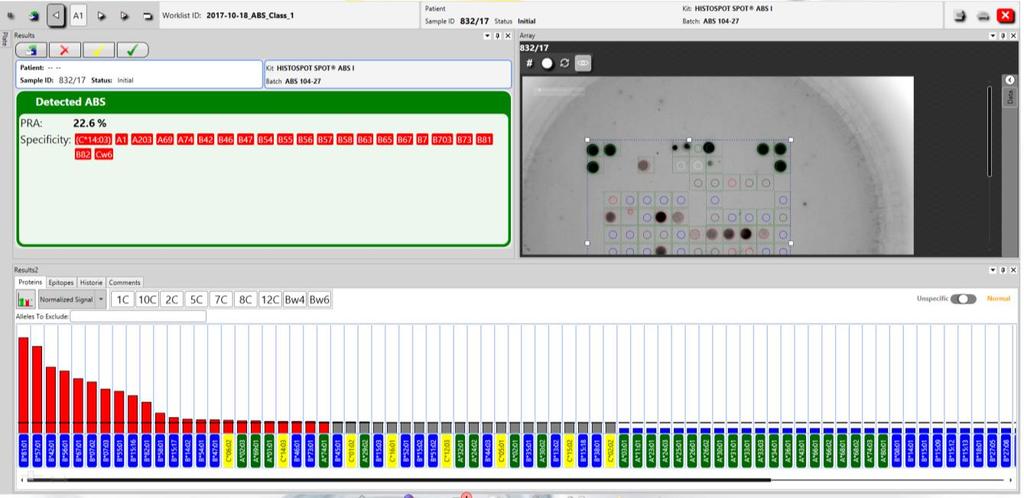
Task: Click the A203 specificity tag
Action: [142, 140]
